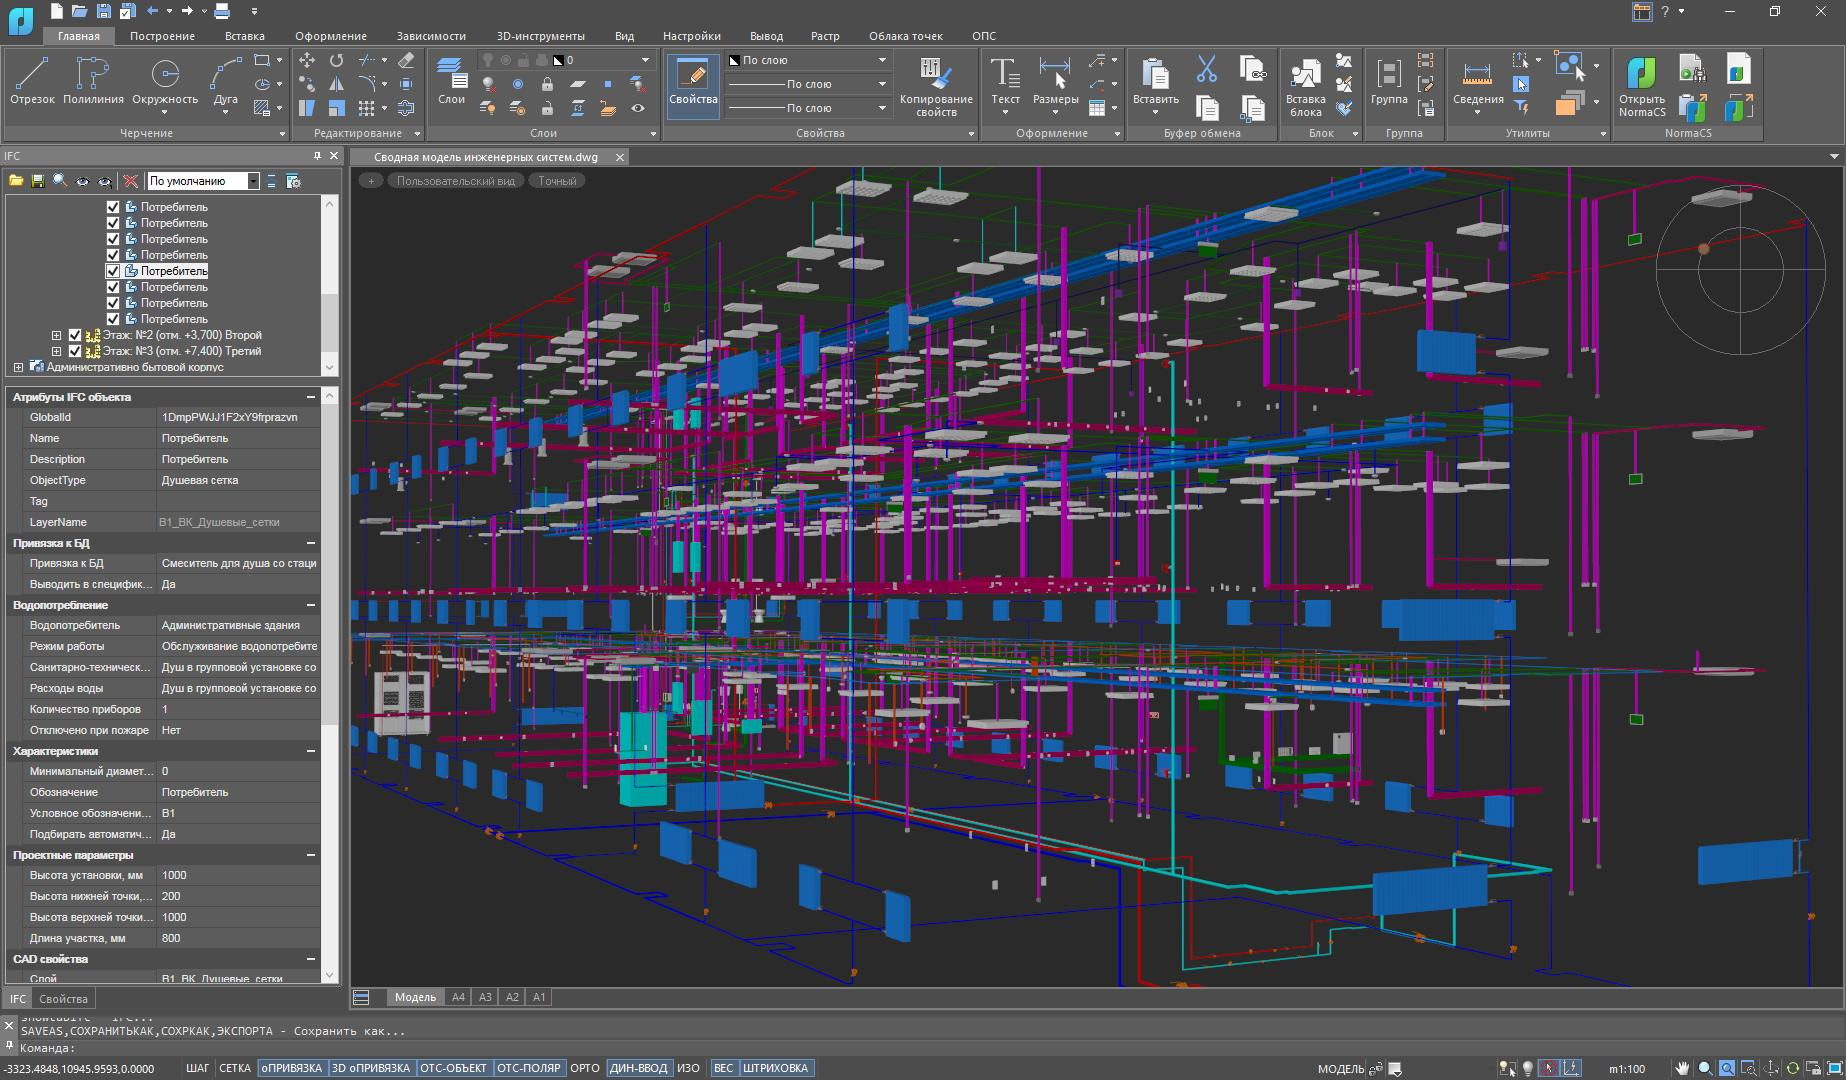This screenshot has height=1080, width=1846.
Task: Click Открыть NormaCS button
Action: pyautogui.click(x=1642, y=86)
